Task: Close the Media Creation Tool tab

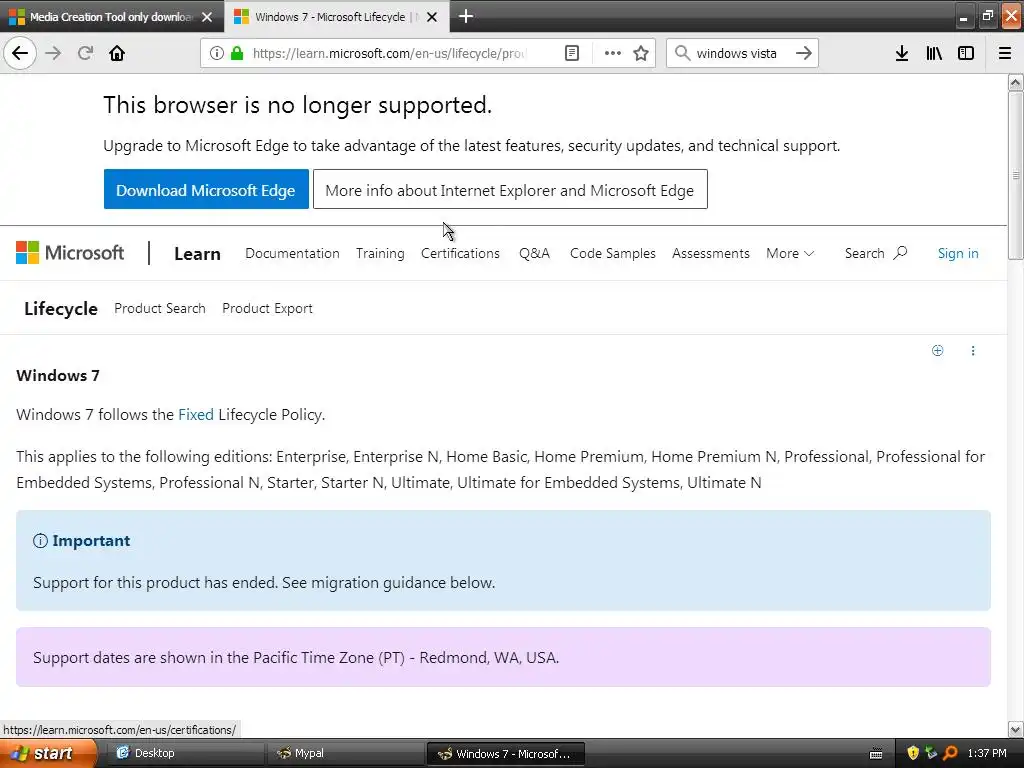Action: pyautogui.click(x=207, y=17)
